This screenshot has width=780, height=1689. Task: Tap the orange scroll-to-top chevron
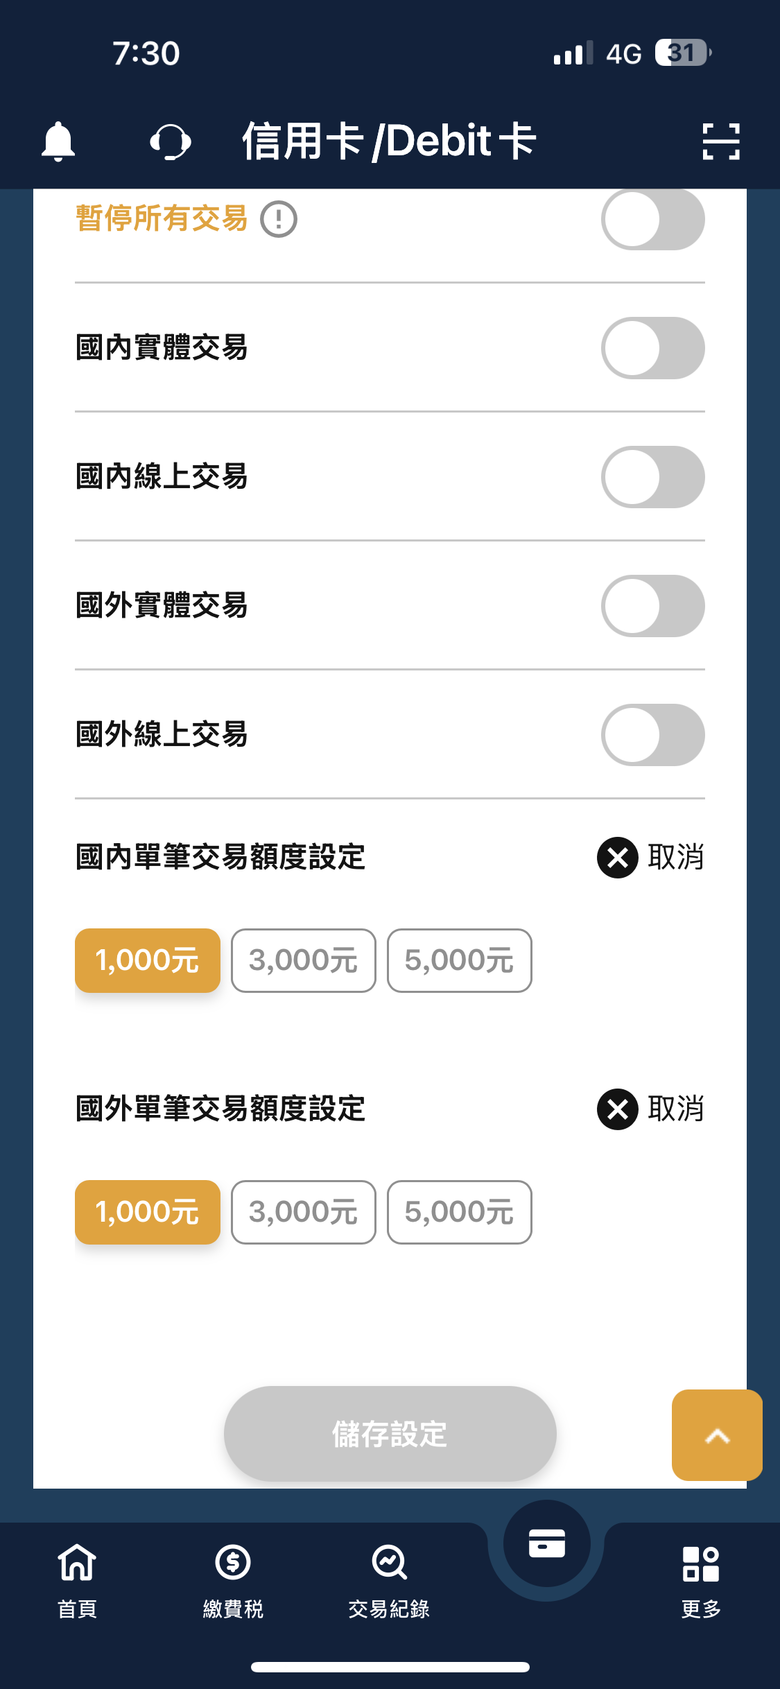[x=717, y=1435]
